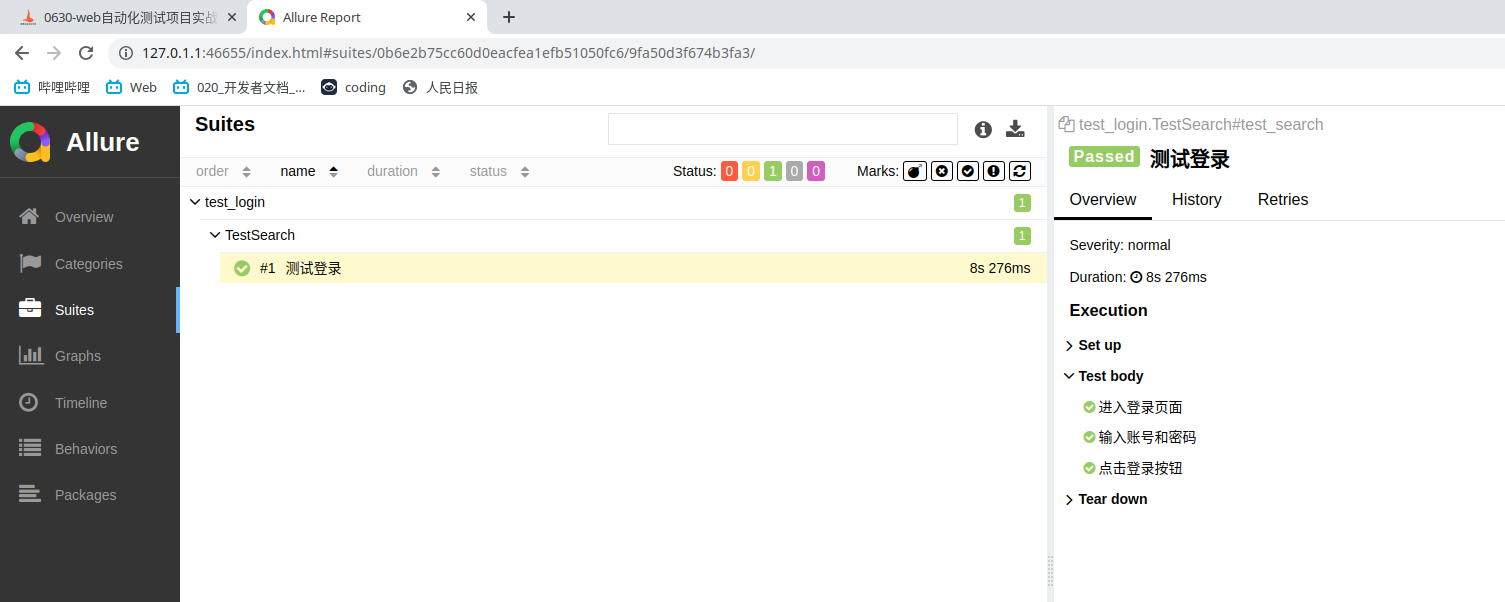Sort suites by status
The width and height of the screenshot is (1505, 602).
(499, 171)
